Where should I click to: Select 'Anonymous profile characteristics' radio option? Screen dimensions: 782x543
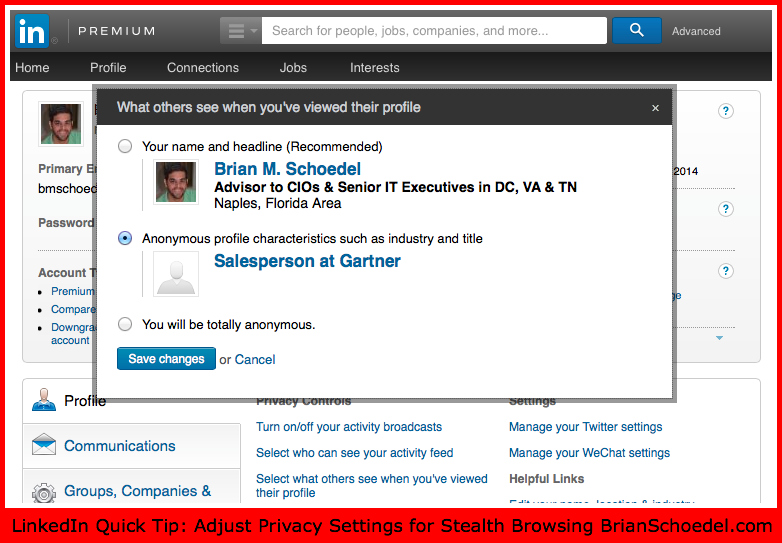click(125, 238)
